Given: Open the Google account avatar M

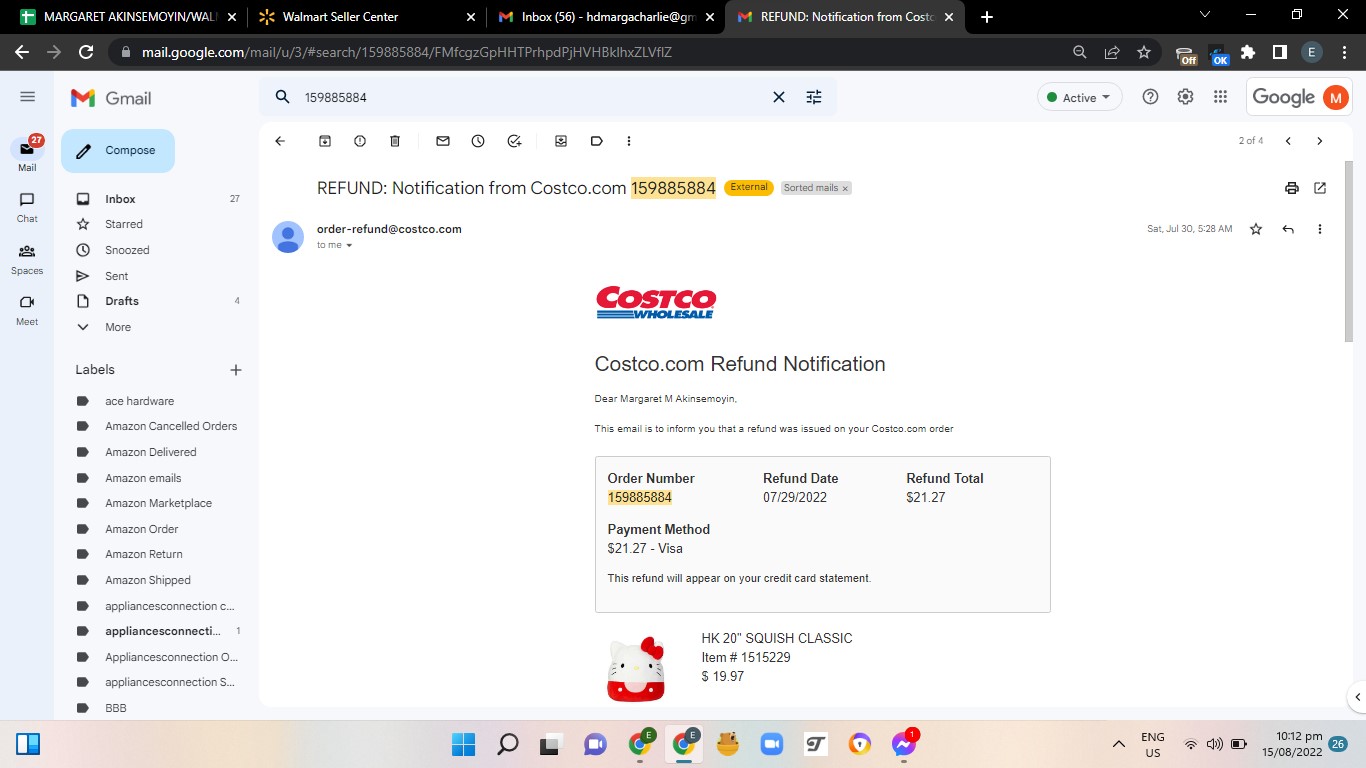Looking at the screenshot, I should pos(1335,97).
